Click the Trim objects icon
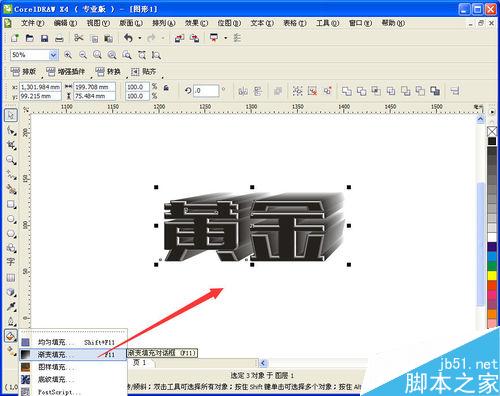Screen dimensions: 500x396 (x=361, y=91)
